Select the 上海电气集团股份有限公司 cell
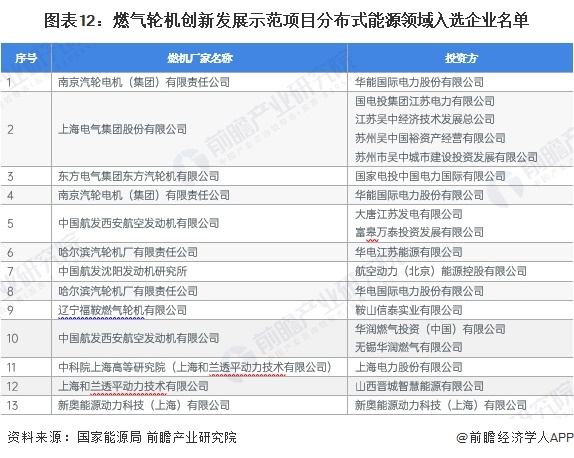 200,129
